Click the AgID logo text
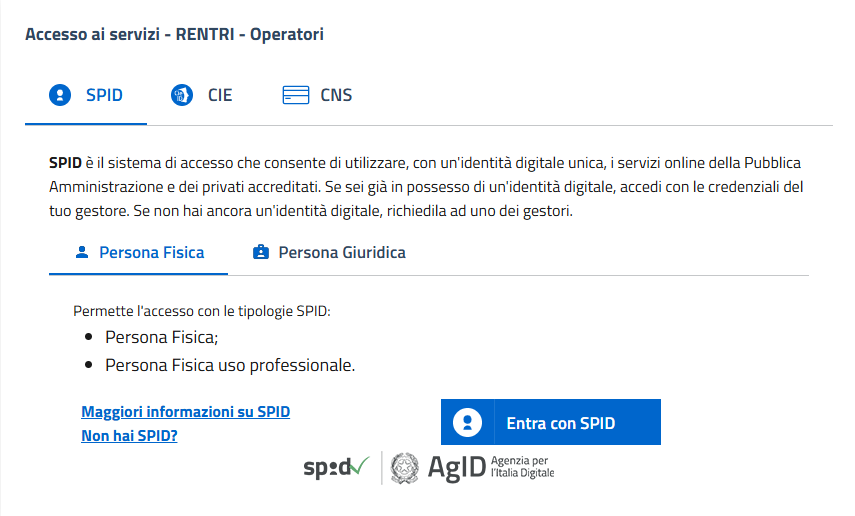This screenshot has width=855, height=516. (x=456, y=468)
